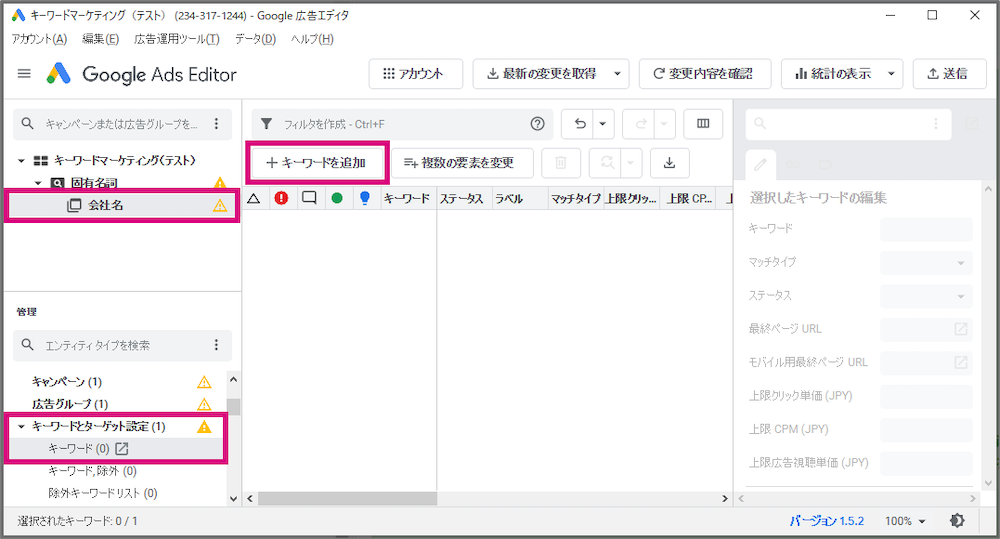Click the キーワードを追加 button
This screenshot has height=539, width=1000.
pos(317,163)
